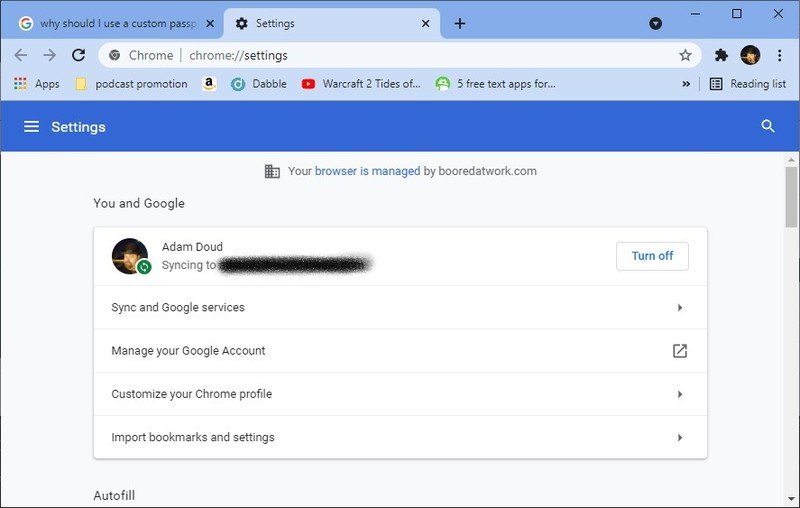Open a new tab with the plus icon

coord(460,23)
